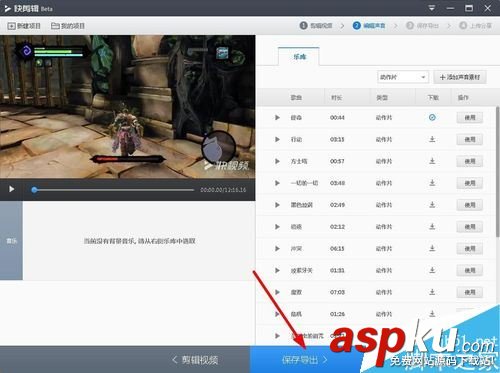Use the 02:12 song
The image size is (500, 373).
[x=470, y=227]
